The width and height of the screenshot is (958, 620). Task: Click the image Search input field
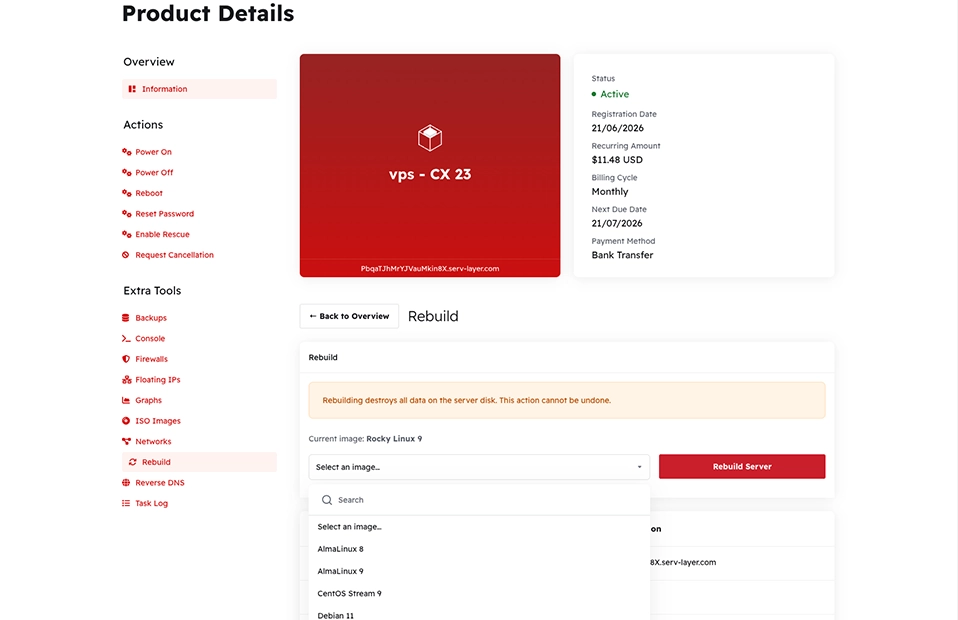click(x=479, y=500)
